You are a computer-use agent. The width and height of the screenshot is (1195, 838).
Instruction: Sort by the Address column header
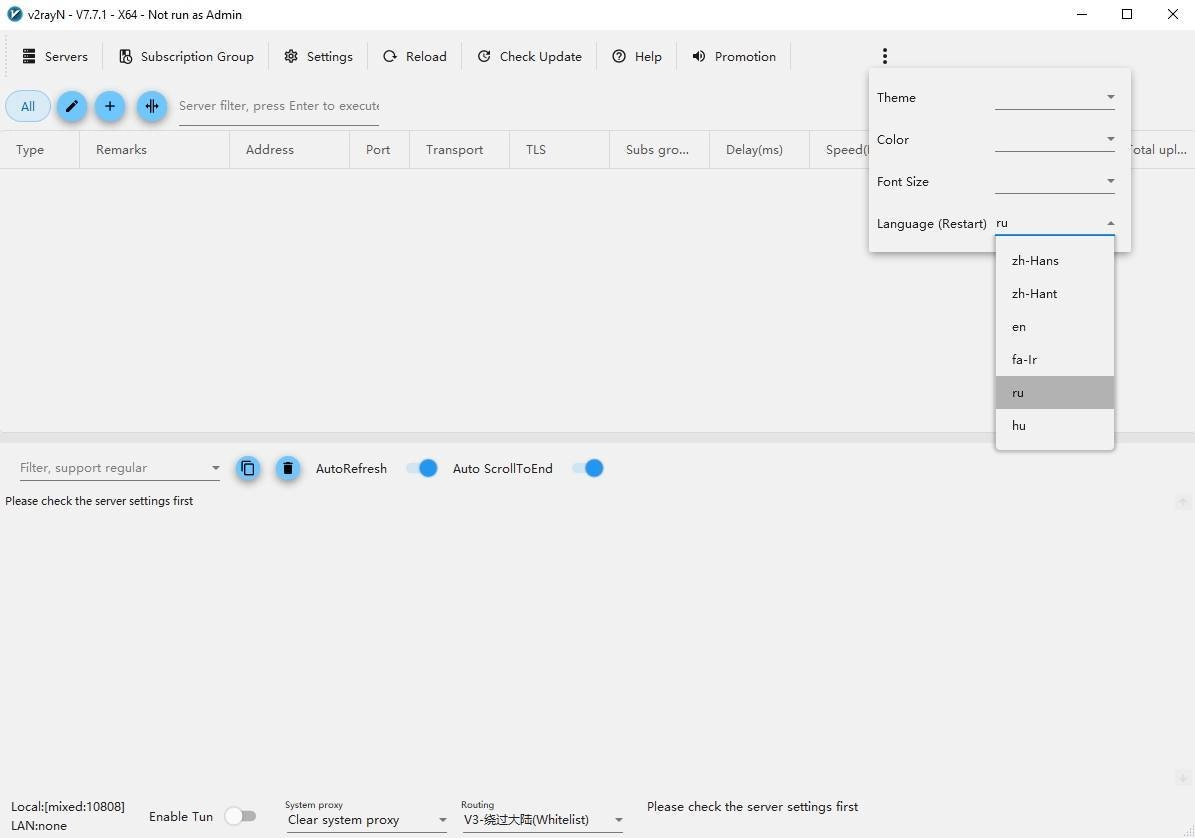point(290,149)
